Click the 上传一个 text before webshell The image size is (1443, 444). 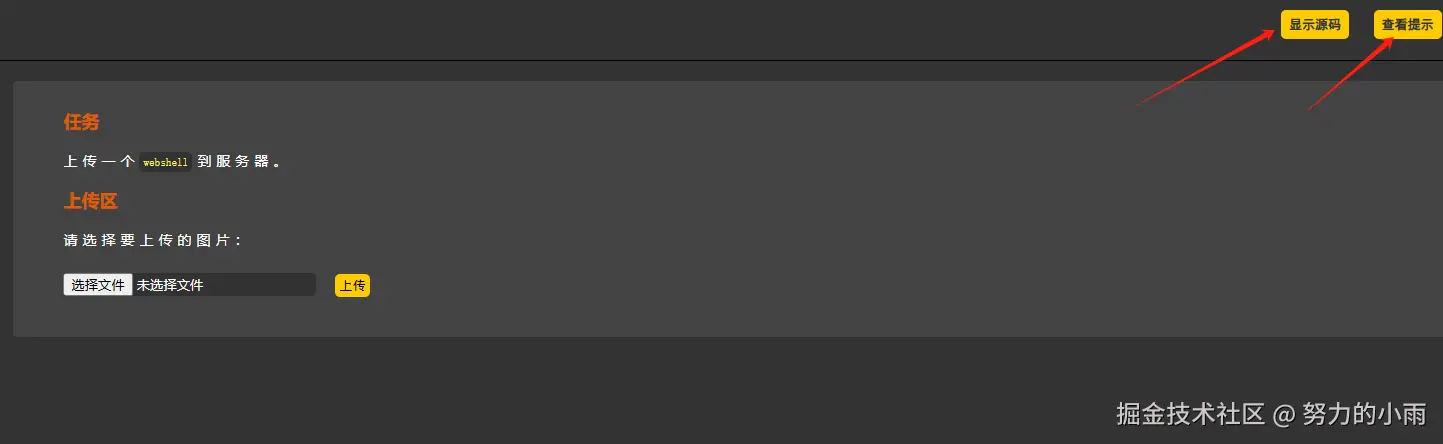pos(99,161)
